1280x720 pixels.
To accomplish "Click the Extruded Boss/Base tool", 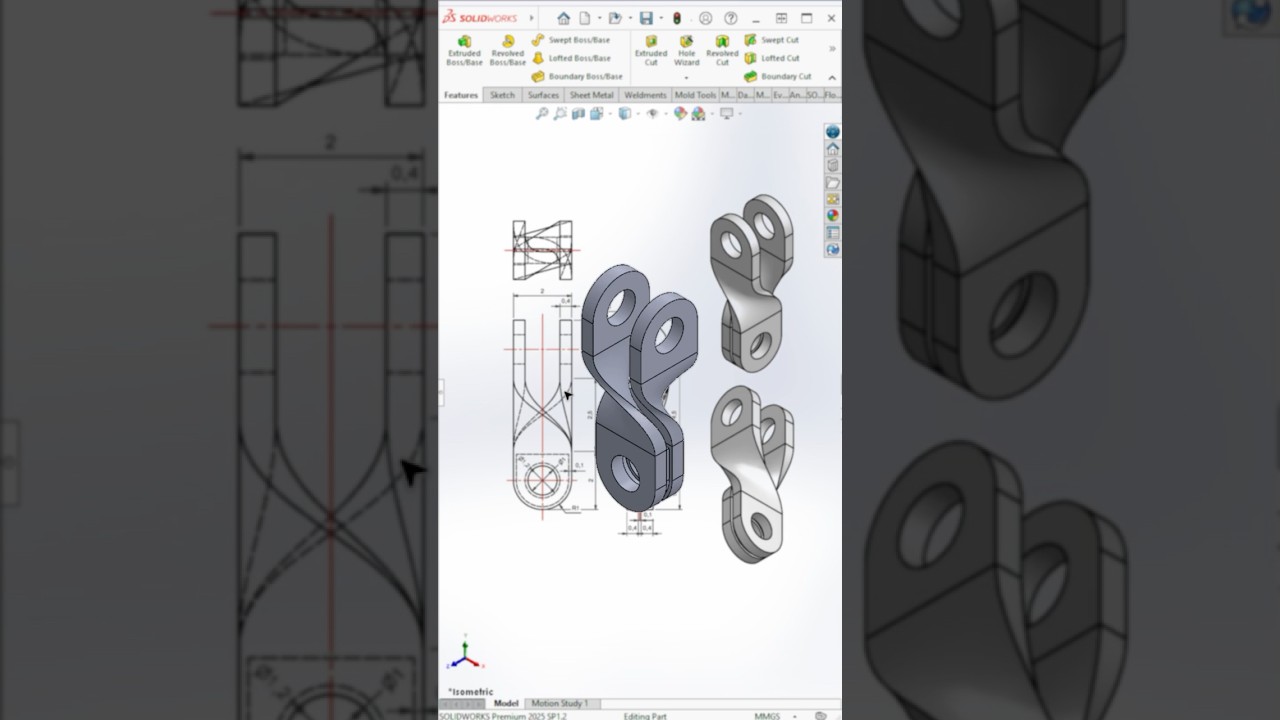I will coord(464,51).
